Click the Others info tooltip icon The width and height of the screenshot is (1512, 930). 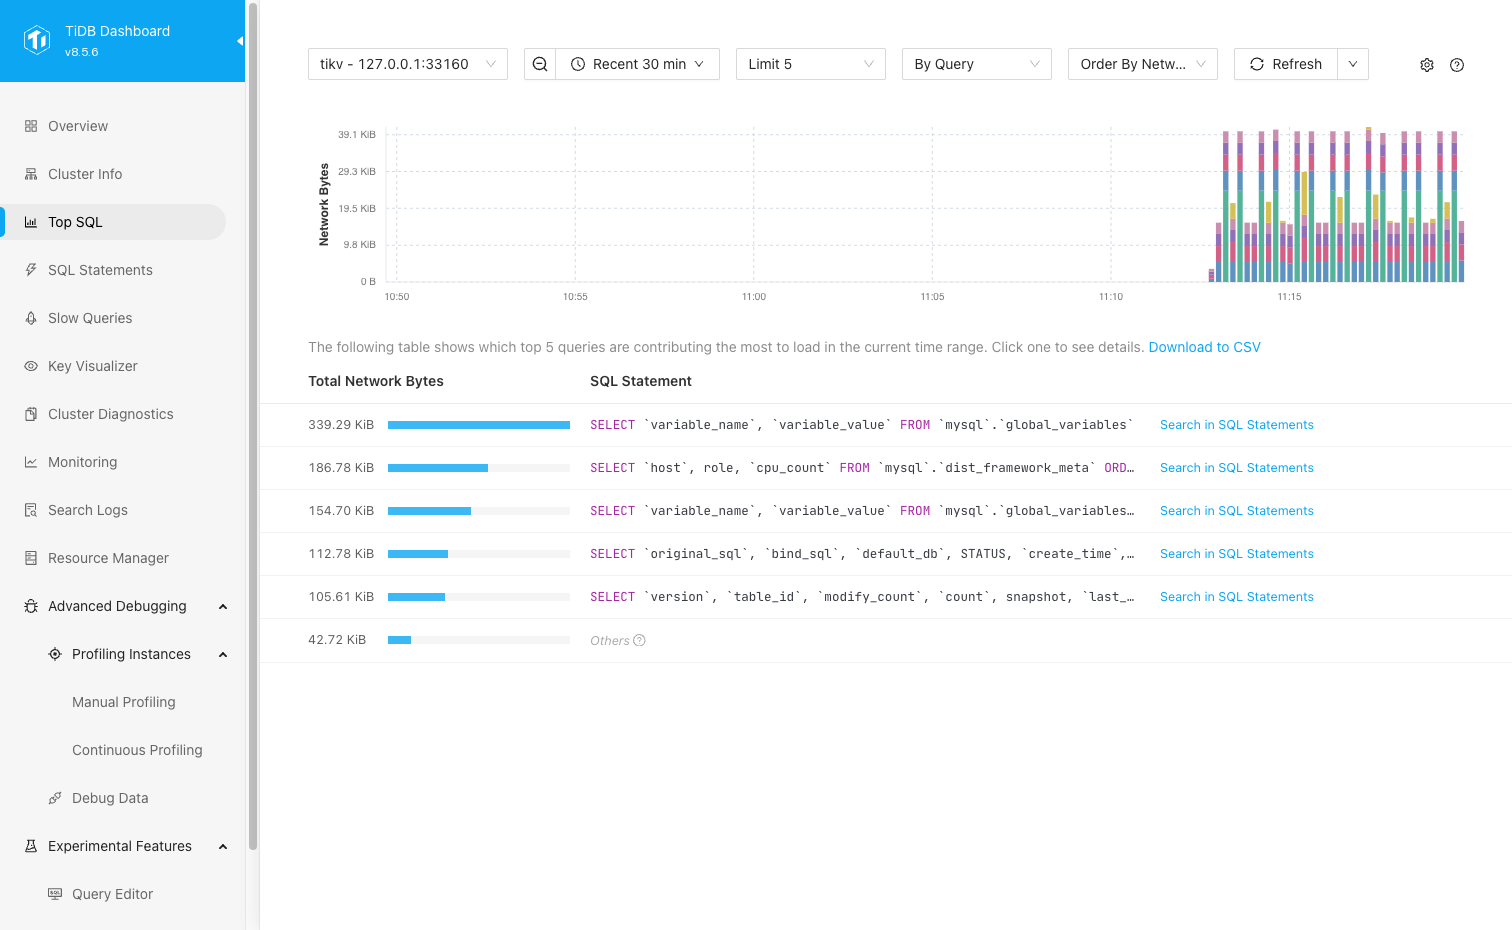tap(640, 641)
